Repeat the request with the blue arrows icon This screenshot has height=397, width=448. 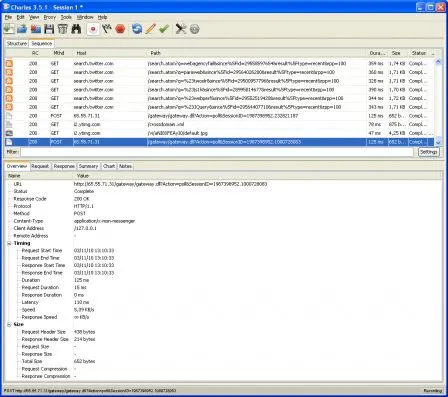(137, 29)
